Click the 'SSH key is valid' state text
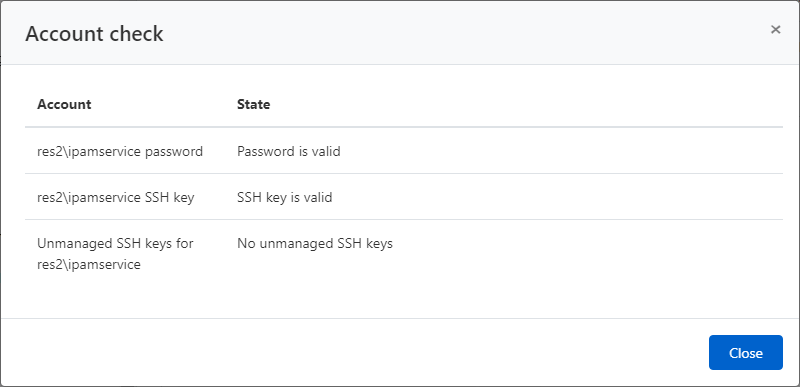Viewport: 800px width, 387px height. [285, 197]
